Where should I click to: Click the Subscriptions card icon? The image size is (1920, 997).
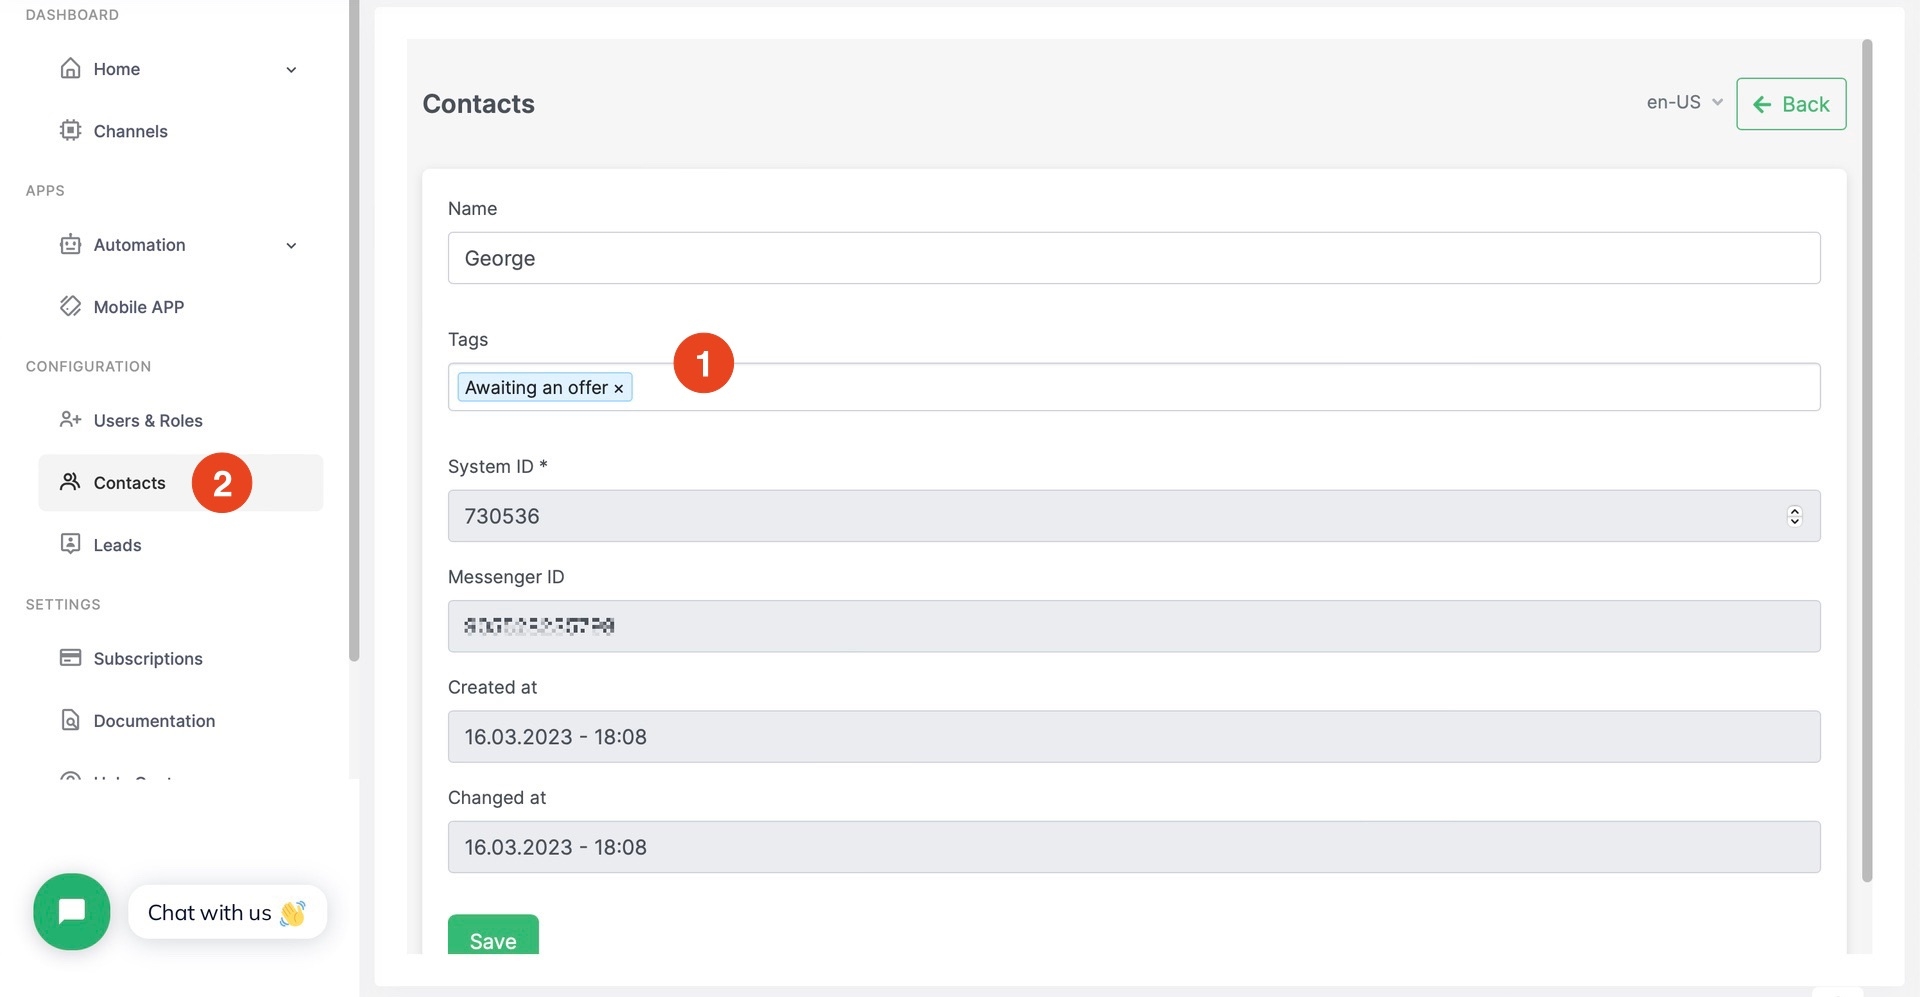pyautogui.click(x=70, y=658)
